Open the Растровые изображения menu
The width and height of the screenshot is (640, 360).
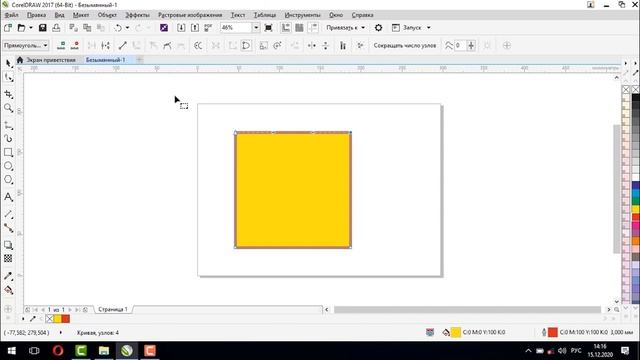coord(190,15)
